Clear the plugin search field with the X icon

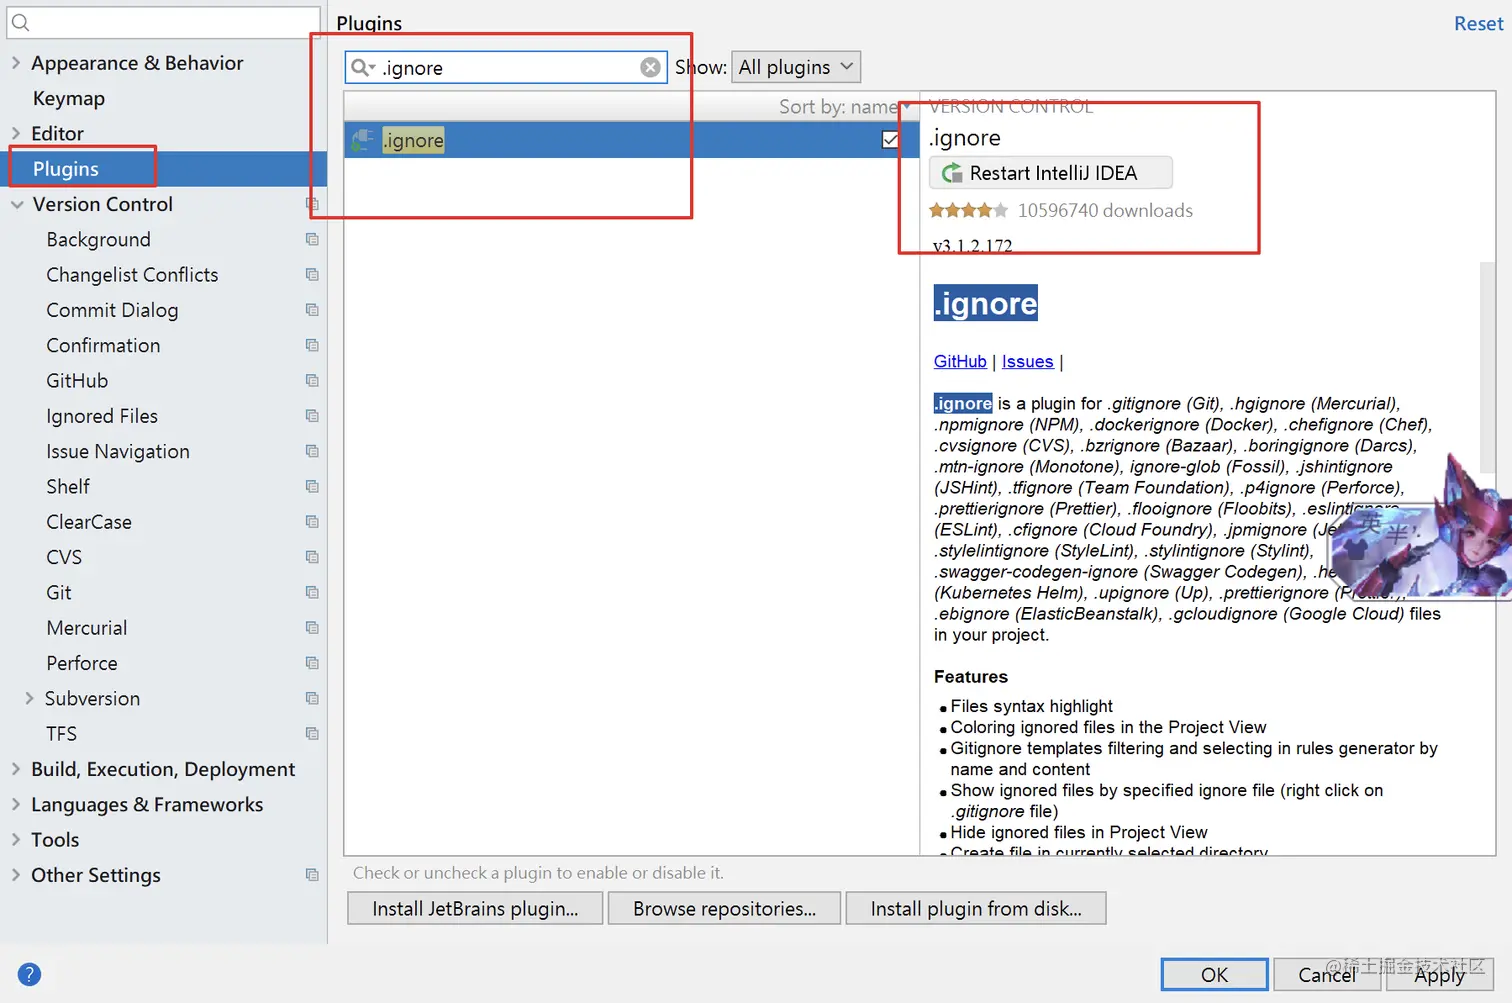(x=650, y=67)
